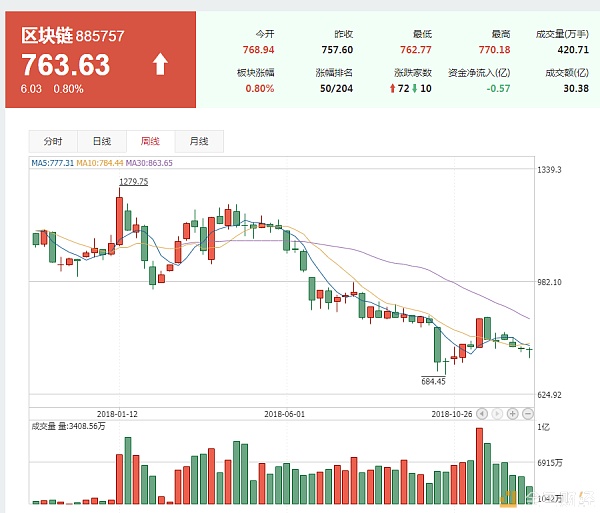The width and height of the screenshot is (600, 513).
Task: Click the green falling-count arrow beside 10
Action: point(414,89)
